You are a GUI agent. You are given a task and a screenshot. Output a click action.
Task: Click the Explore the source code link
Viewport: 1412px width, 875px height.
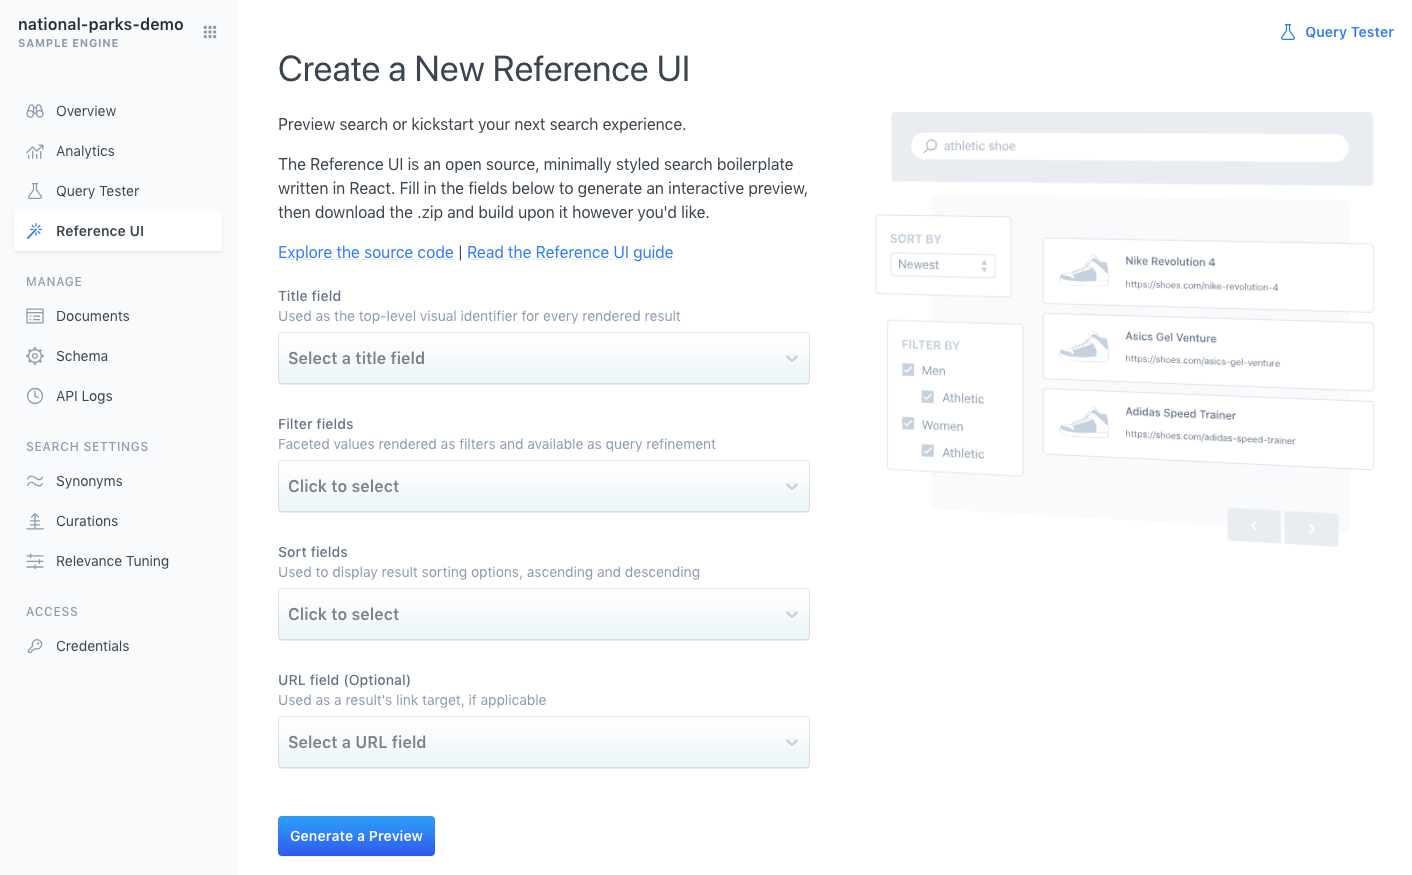(x=365, y=252)
